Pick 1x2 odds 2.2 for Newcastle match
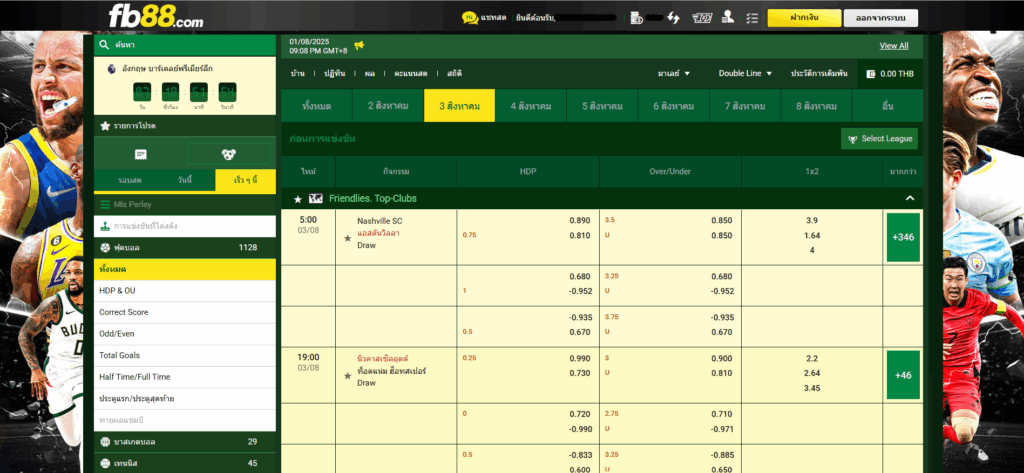The width and height of the screenshot is (1024, 473). coord(812,359)
